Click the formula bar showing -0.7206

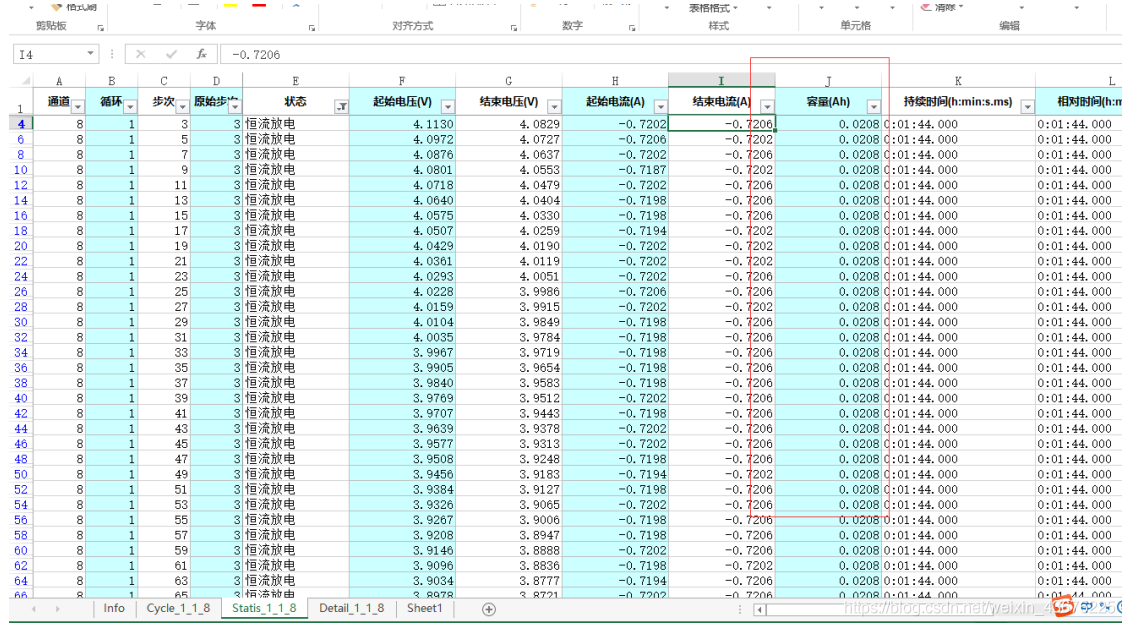click(x=671, y=54)
